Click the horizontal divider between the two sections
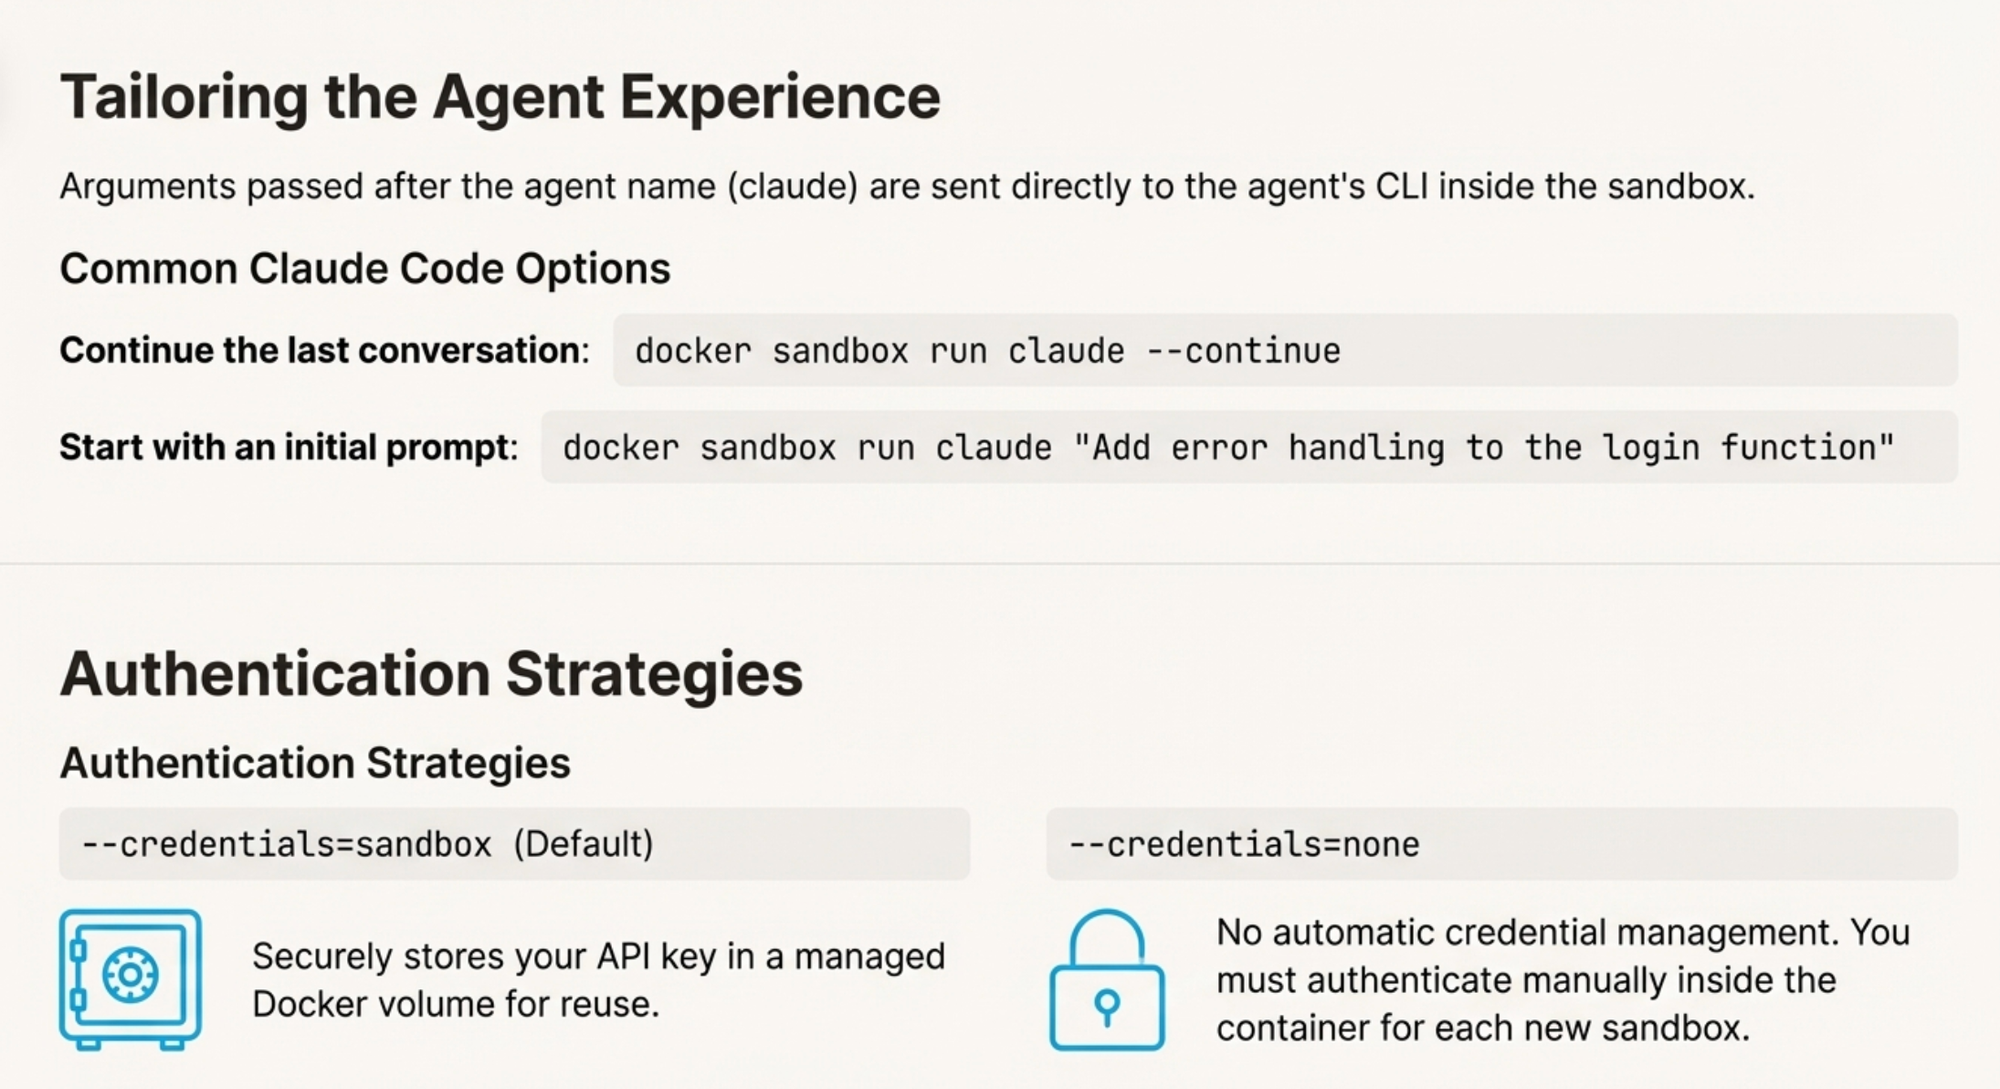This screenshot has height=1089, width=2000. coord(1000,564)
